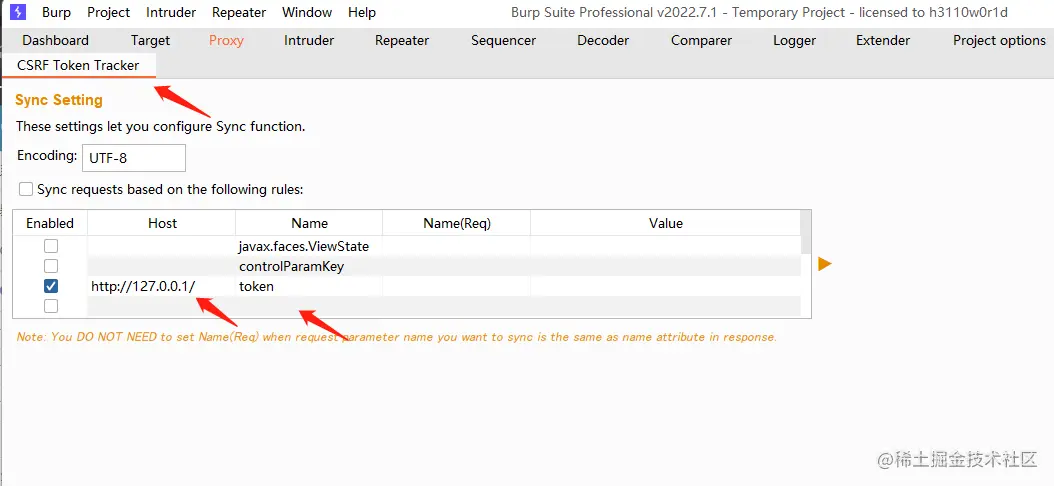Viewport: 1054px width, 486px height.
Task: Open the Sequencer tab
Action: click(x=503, y=40)
